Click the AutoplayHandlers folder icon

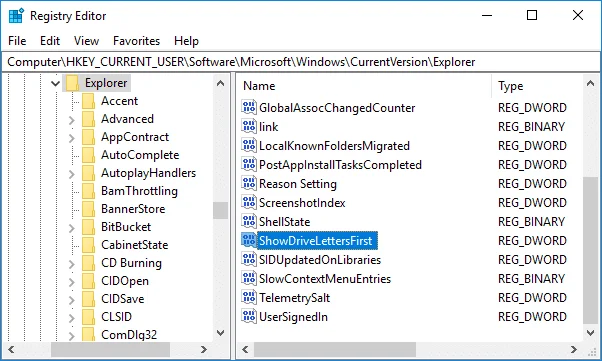click(88, 173)
